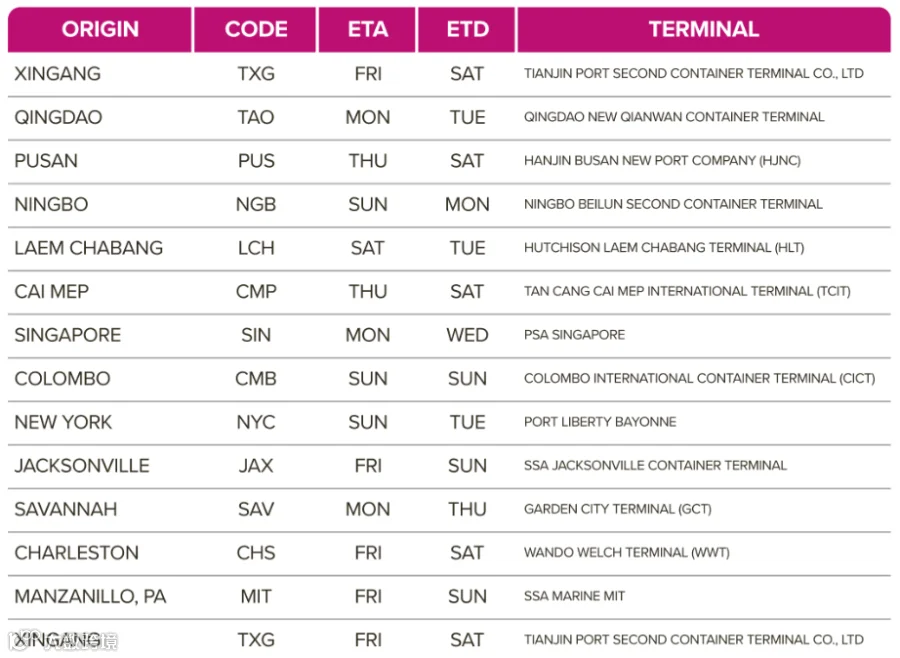The image size is (900, 658).
Task: Select SSA MARINE MIT terminal cell
Action: pos(574,597)
